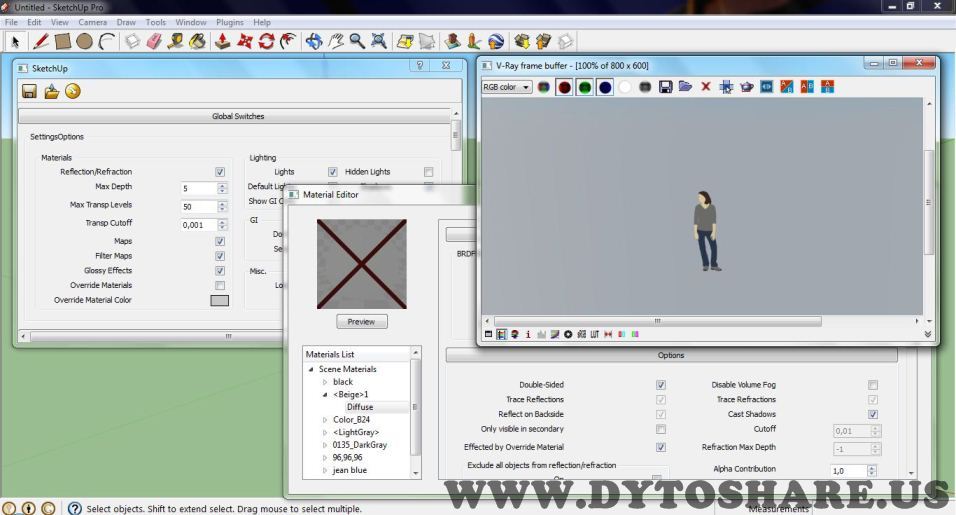Increase the Max Transp Levels spinner
Image resolution: width=956 pixels, height=515 pixels.
222,204
